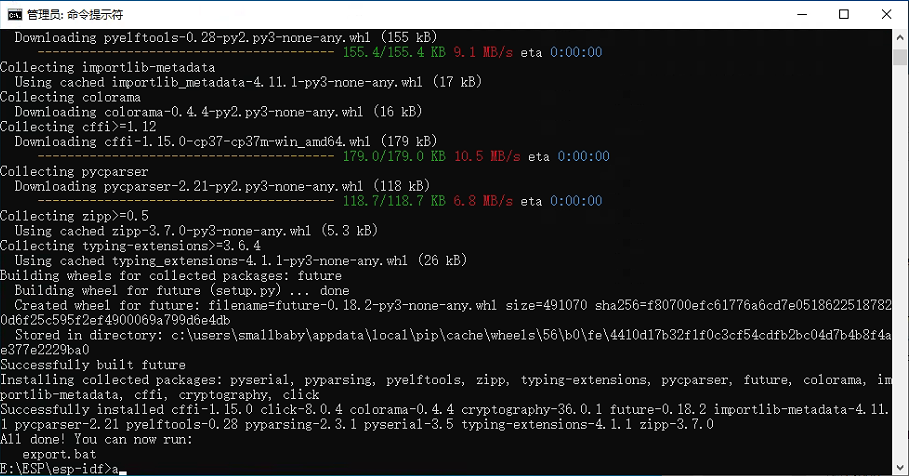This screenshot has width=909, height=476.
Task: Click the "Downloading cffi-1.15.0" line
Action: (x=226, y=141)
